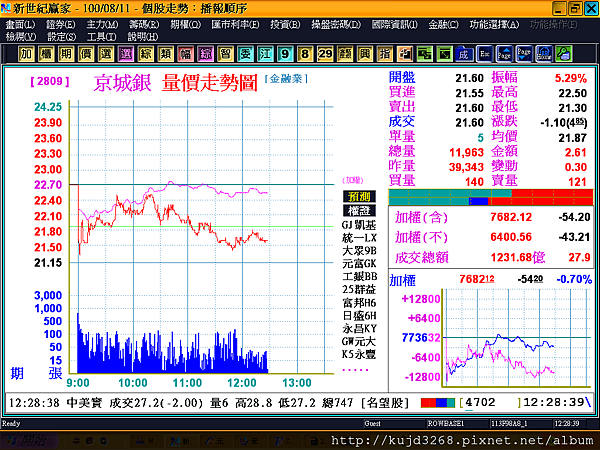
Task: Select warrant 工銀BB in the list
Action: pyautogui.click(x=359, y=277)
